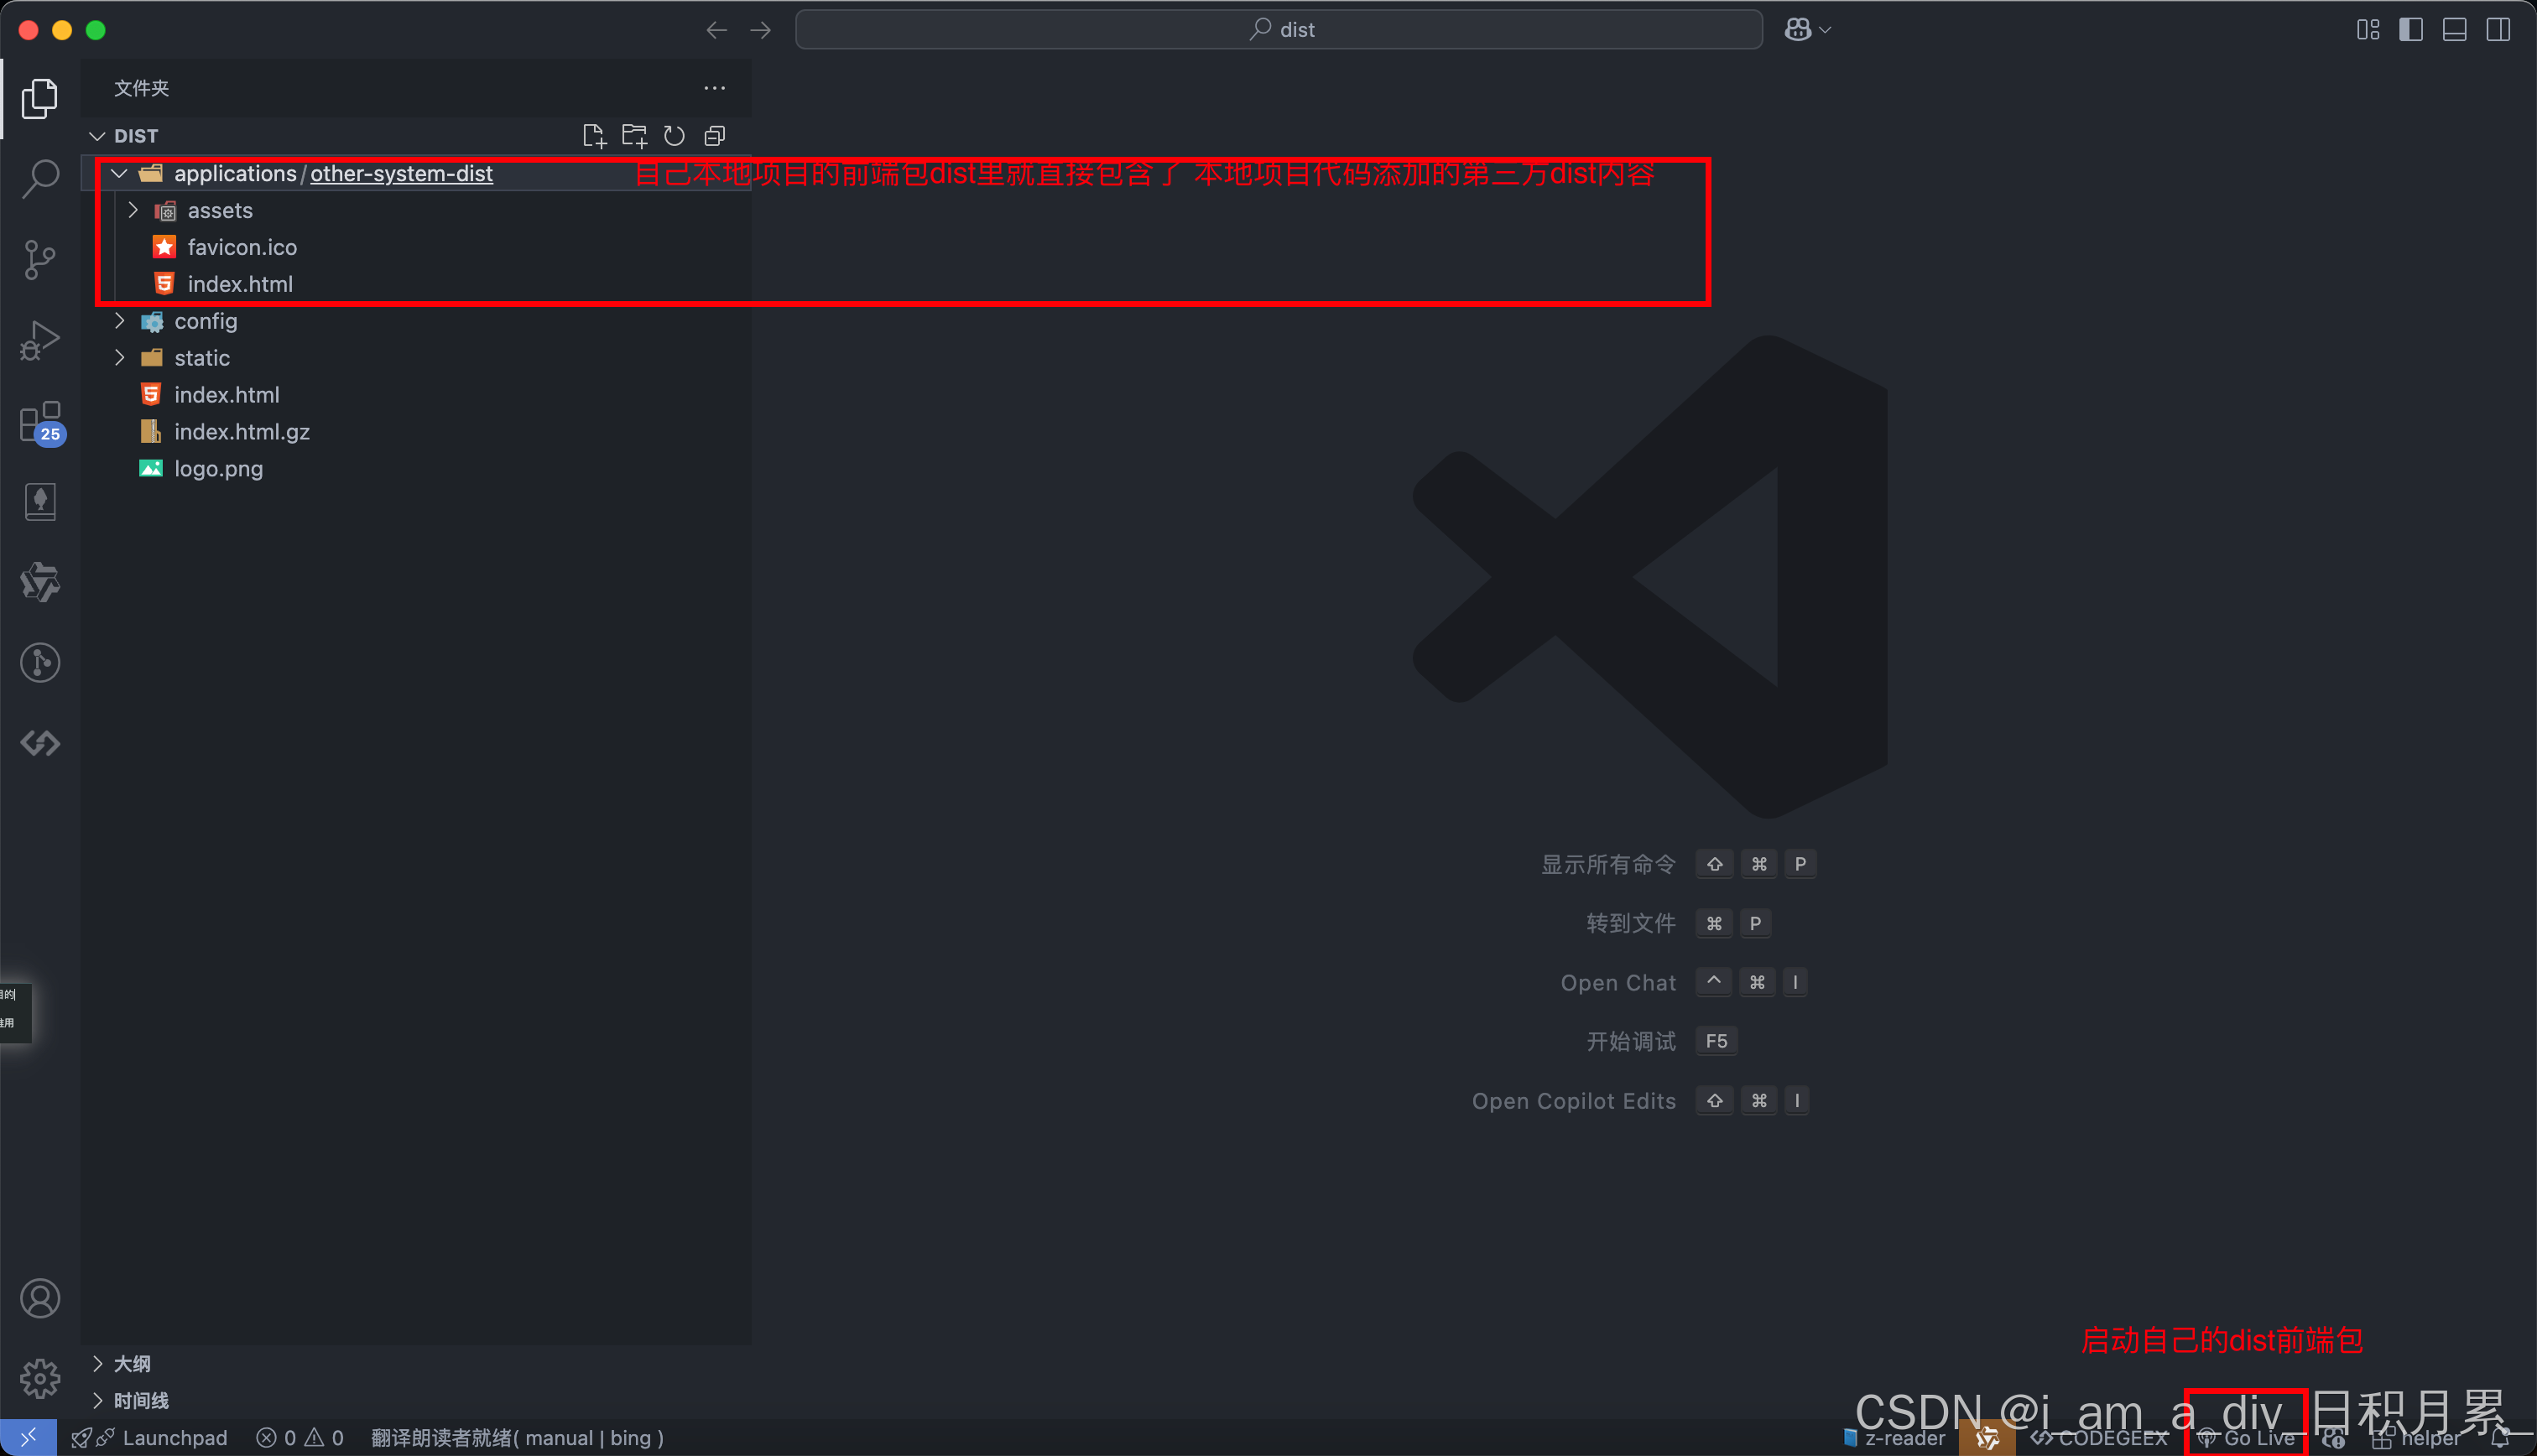Open the Extensions view with 25 badge
Screen dimensions: 2537x1456
(x=40, y=422)
